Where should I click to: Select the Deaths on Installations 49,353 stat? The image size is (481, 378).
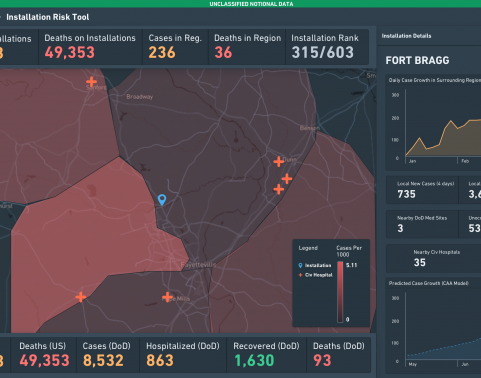(90, 47)
